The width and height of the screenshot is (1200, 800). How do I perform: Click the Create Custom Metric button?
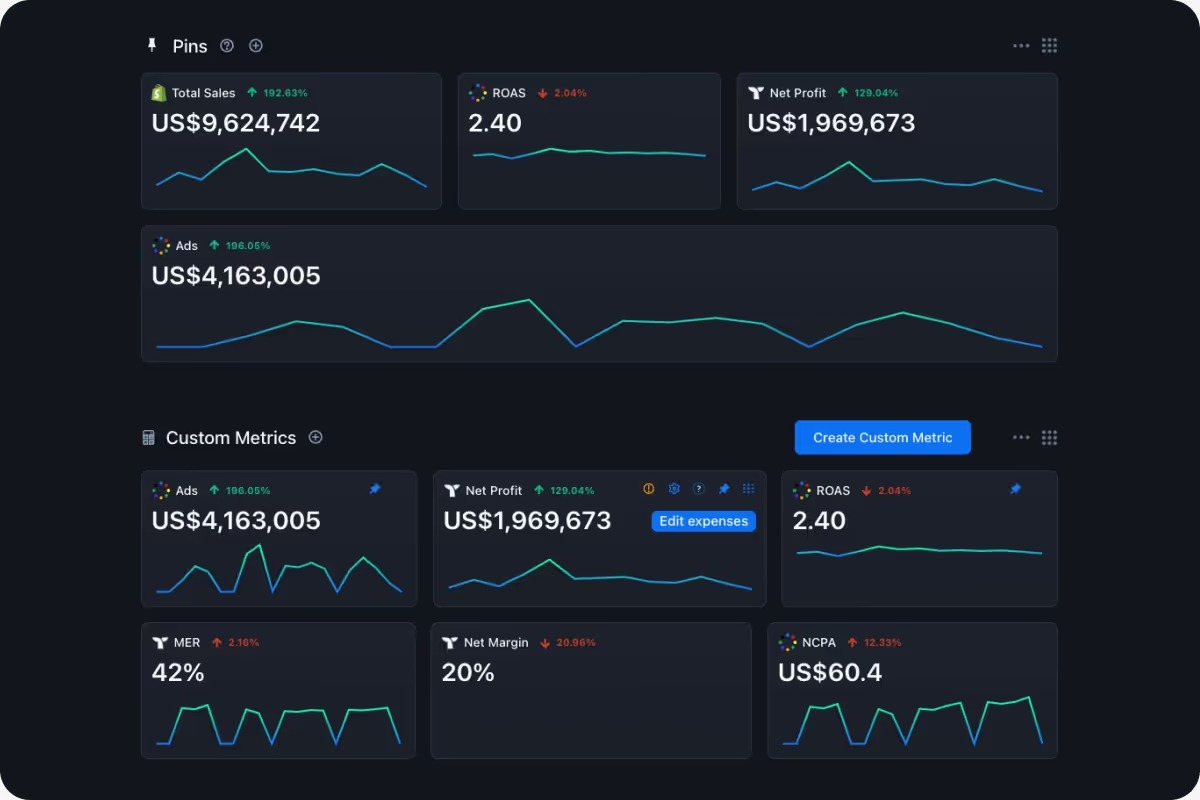pyautogui.click(x=882, y=437)
